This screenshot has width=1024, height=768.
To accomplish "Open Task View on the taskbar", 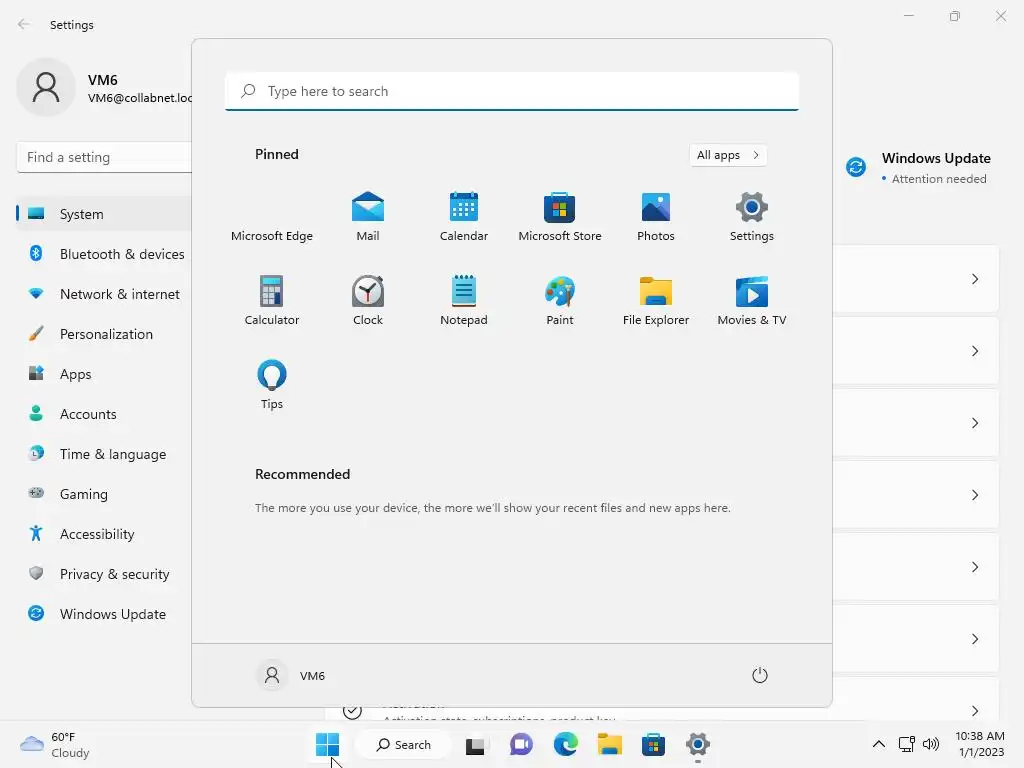I will tap(475, 744).
